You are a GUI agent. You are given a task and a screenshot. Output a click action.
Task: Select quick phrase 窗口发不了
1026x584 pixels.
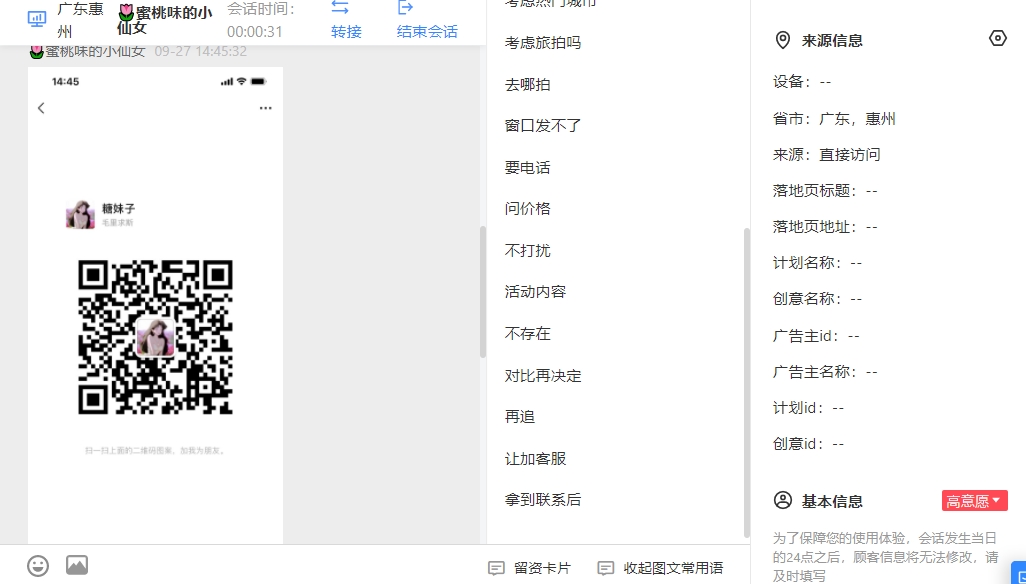click(x=542, y=126)
